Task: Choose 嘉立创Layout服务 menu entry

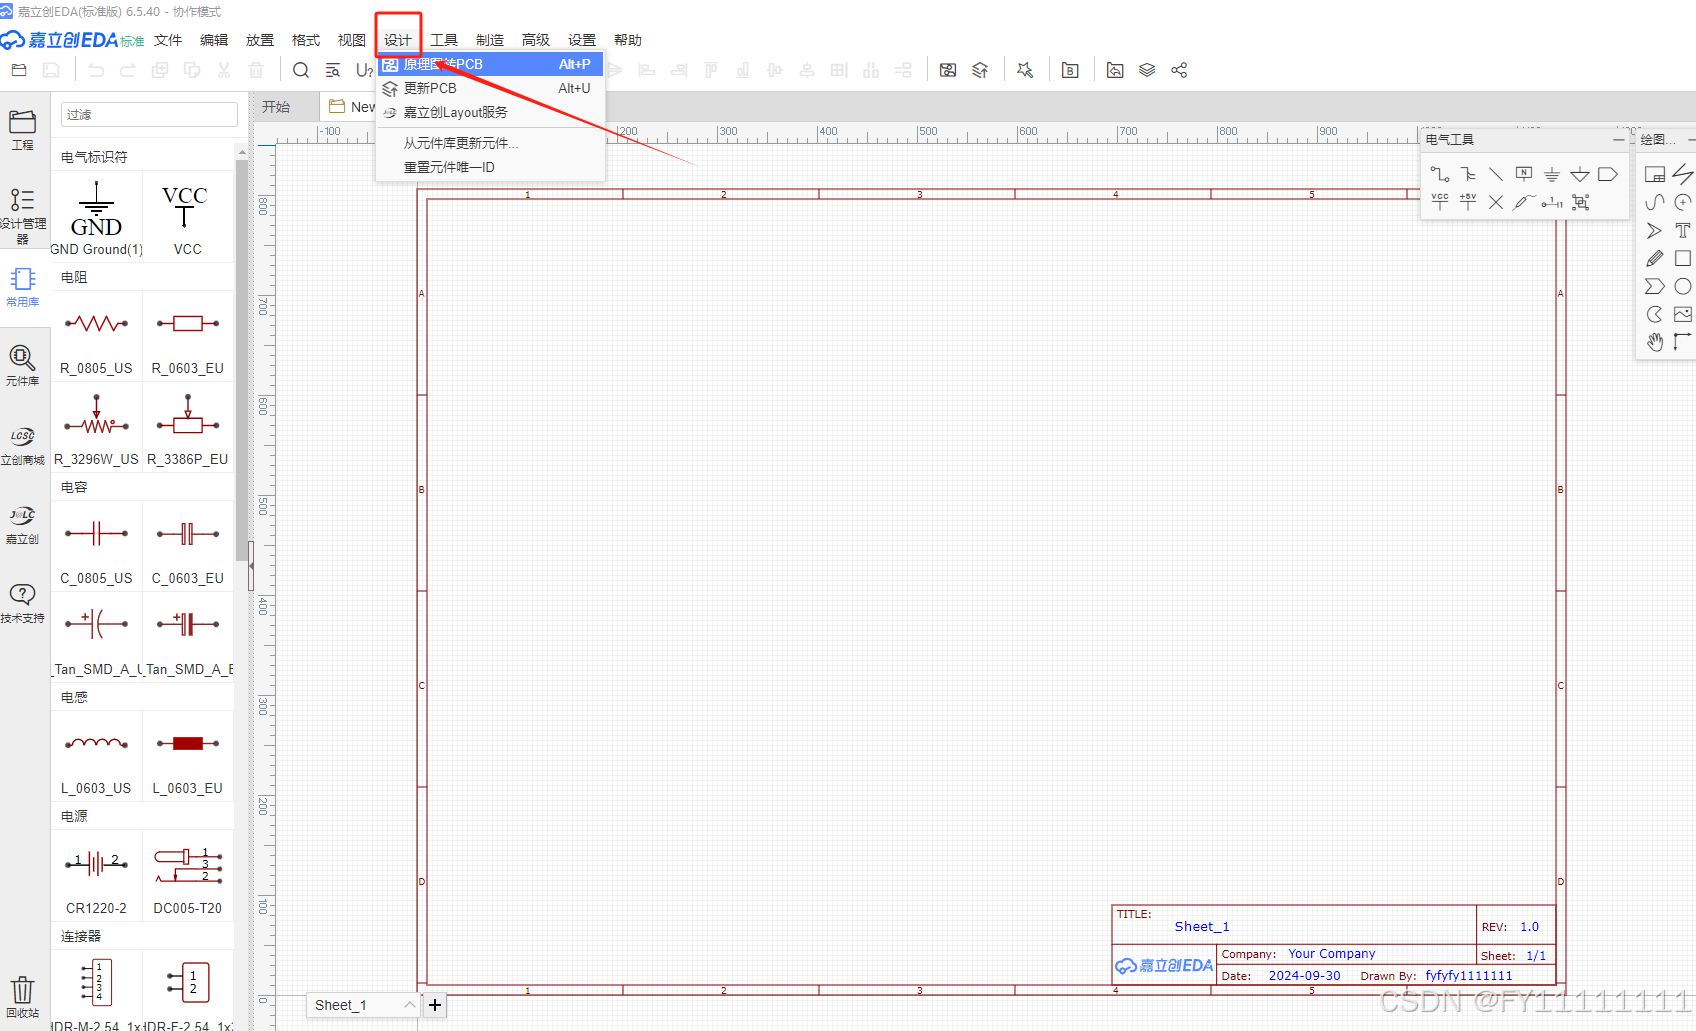Action: click(490, 112)
